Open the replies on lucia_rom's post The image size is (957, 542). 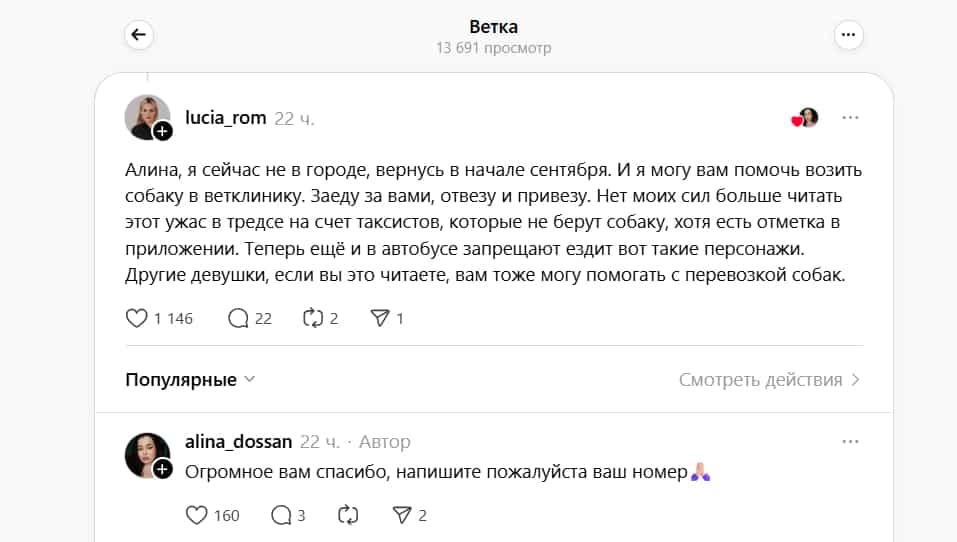coord(238,318)
